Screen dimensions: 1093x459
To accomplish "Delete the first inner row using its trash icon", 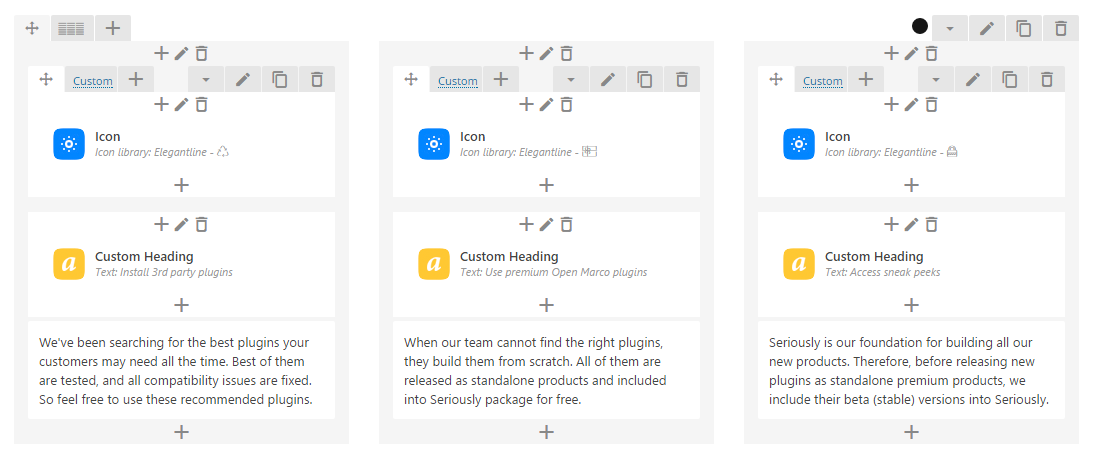I will click(316, 80).
